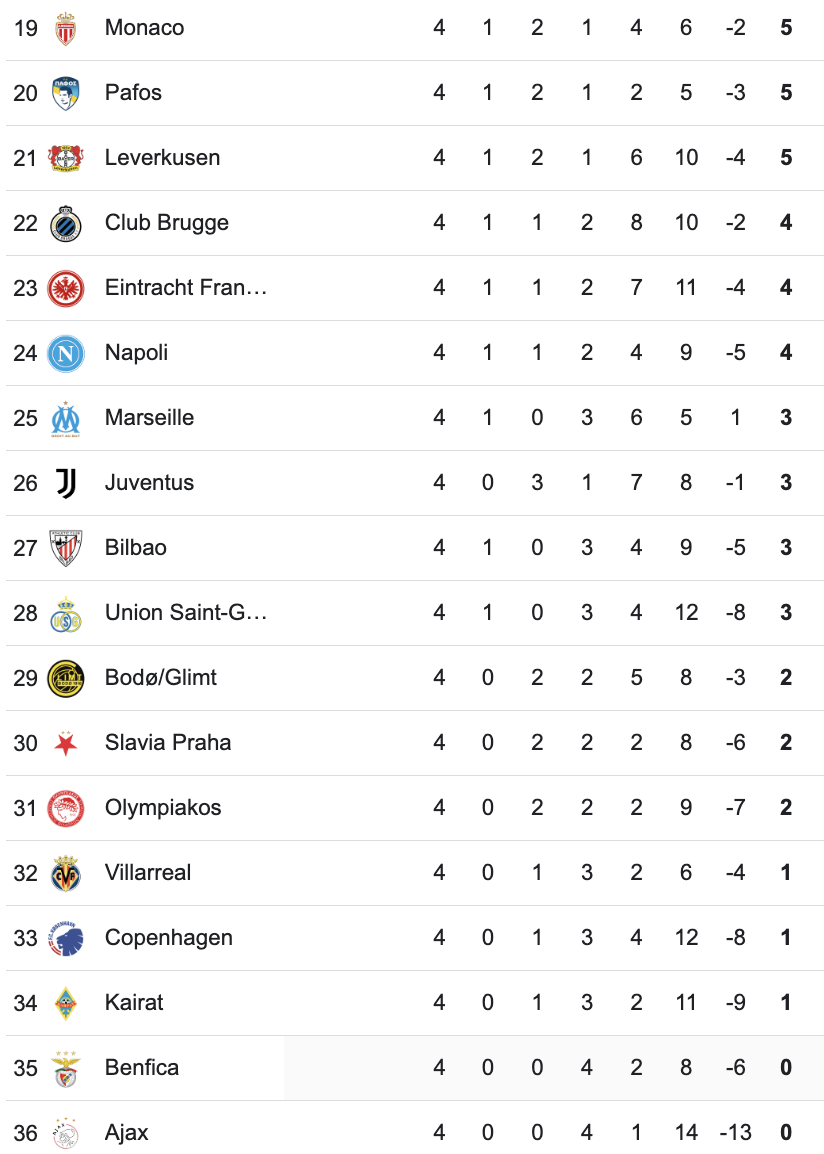Open the Copenhagen team page
Screen dimensions: 824x1154
click(169, 938)
